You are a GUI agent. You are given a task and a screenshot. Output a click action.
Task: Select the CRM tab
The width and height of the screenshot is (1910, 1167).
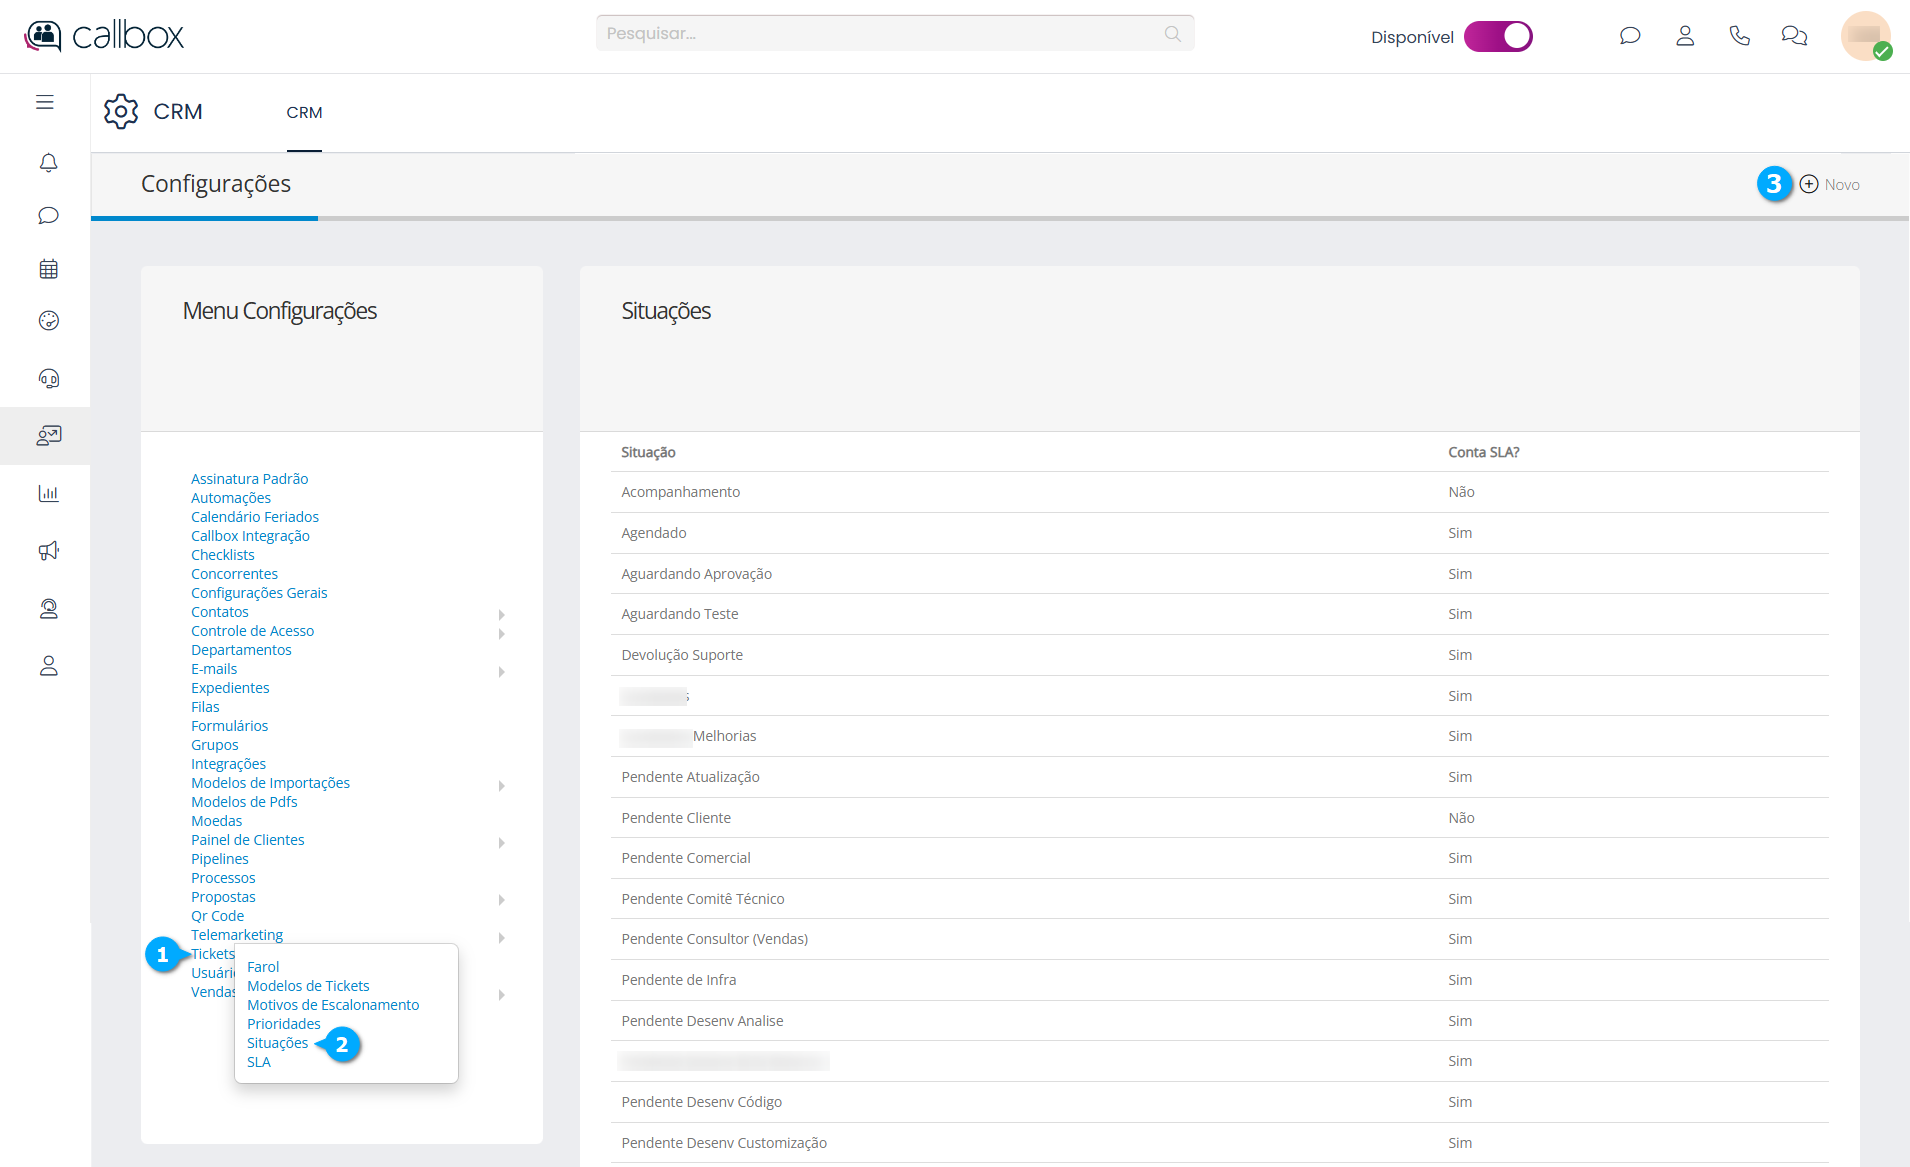click(x=304, y=113)
